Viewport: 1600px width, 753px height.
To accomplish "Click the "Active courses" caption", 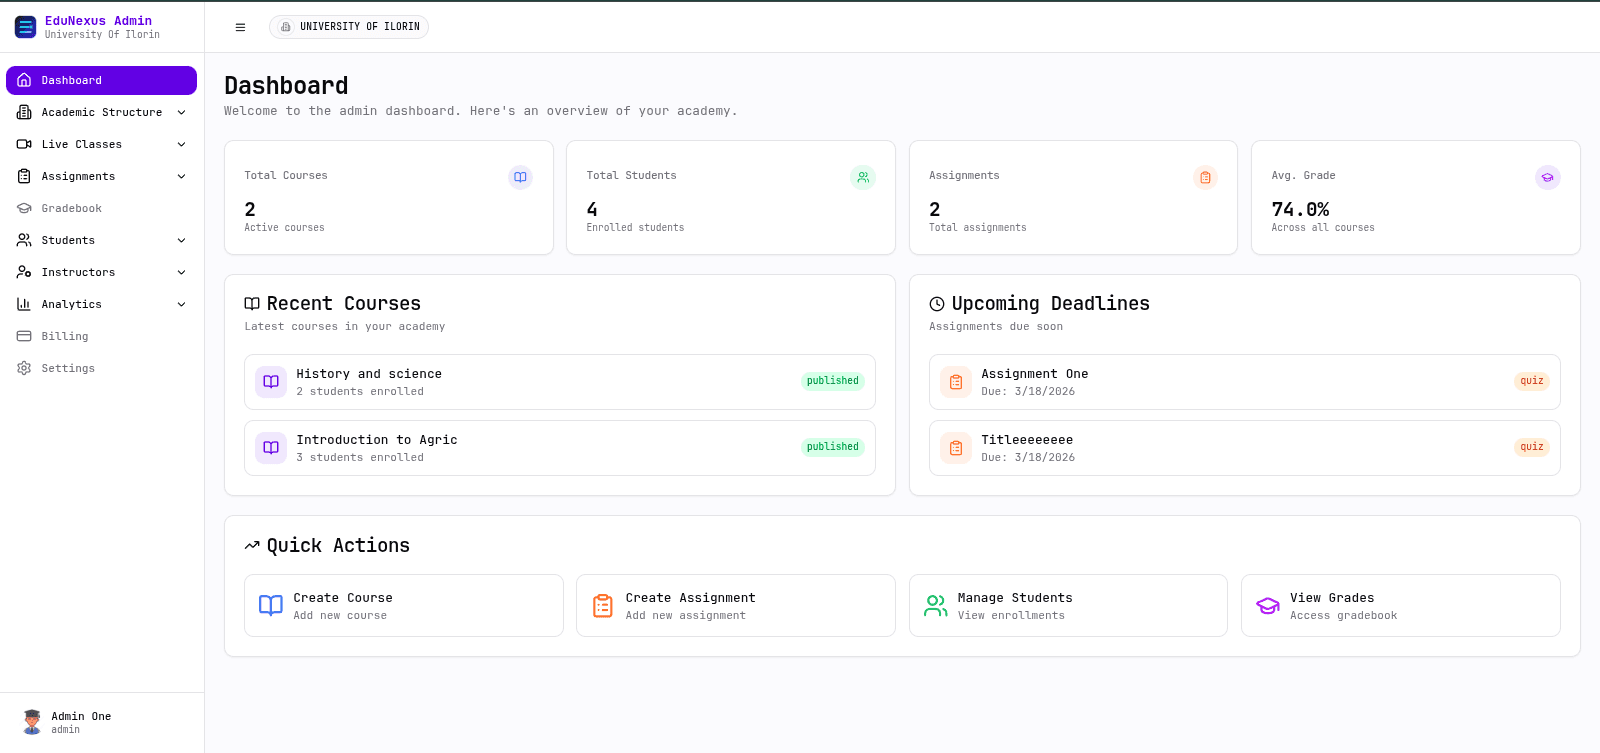I will [284, 228].
